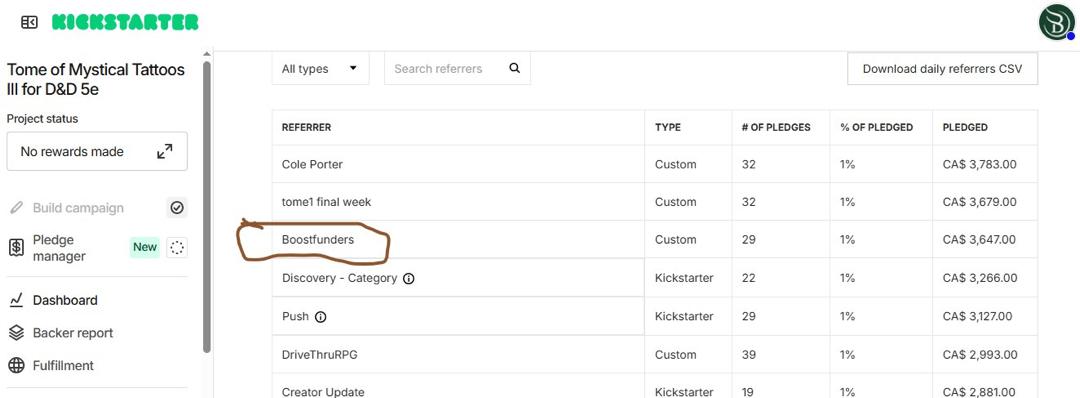Click the Search referrers input field
The image size is (1080, 398).
tap(457, 69)
